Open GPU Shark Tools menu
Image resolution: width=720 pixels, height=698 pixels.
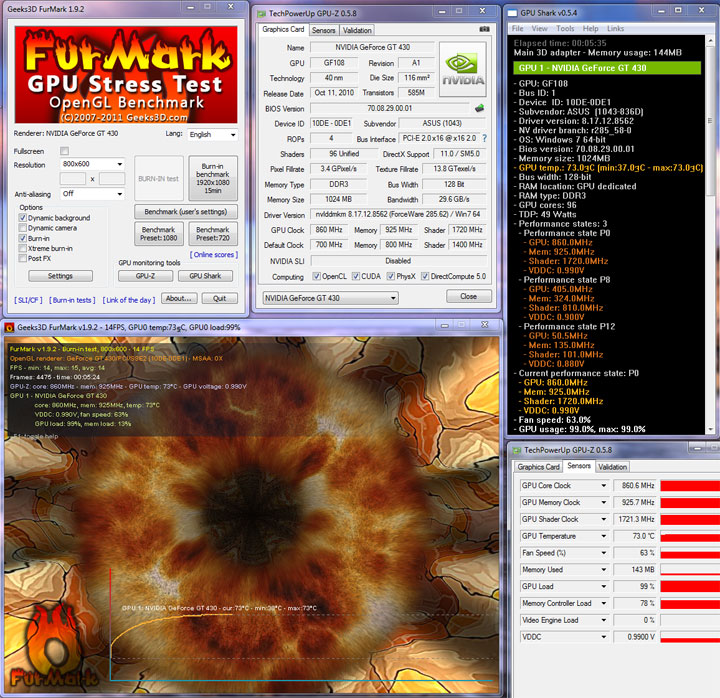[x=565, y=28]
